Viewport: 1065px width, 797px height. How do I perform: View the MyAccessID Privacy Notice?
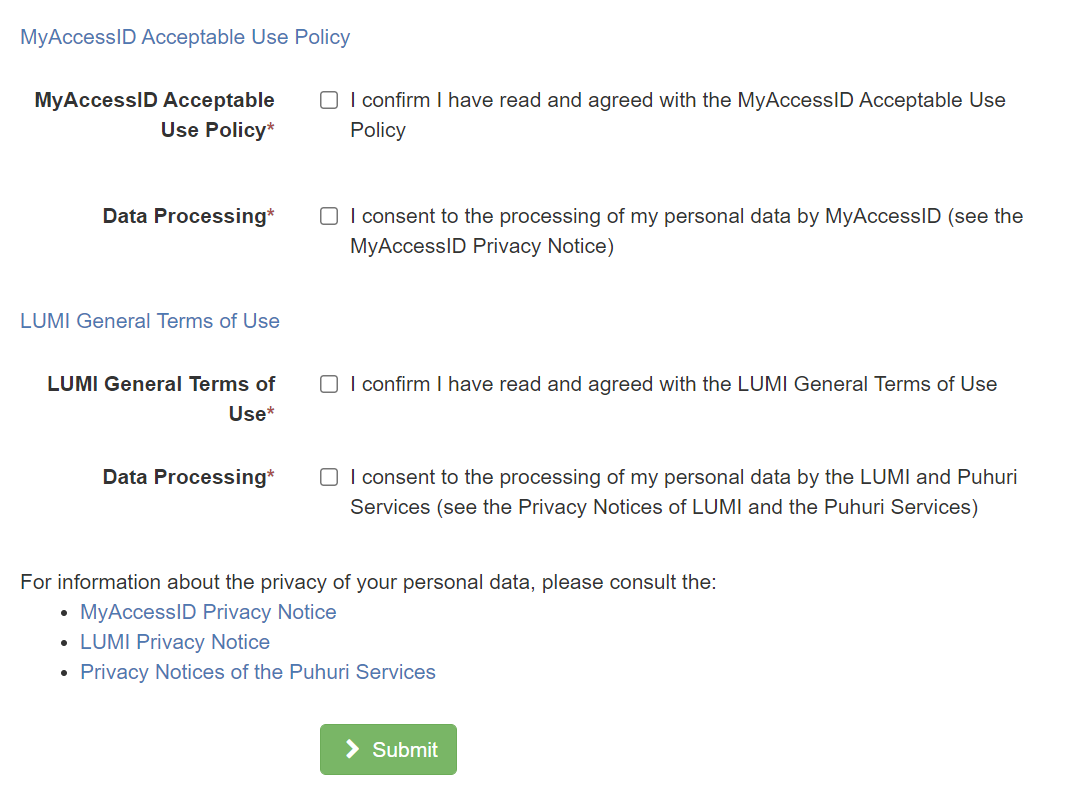(208, 611)
